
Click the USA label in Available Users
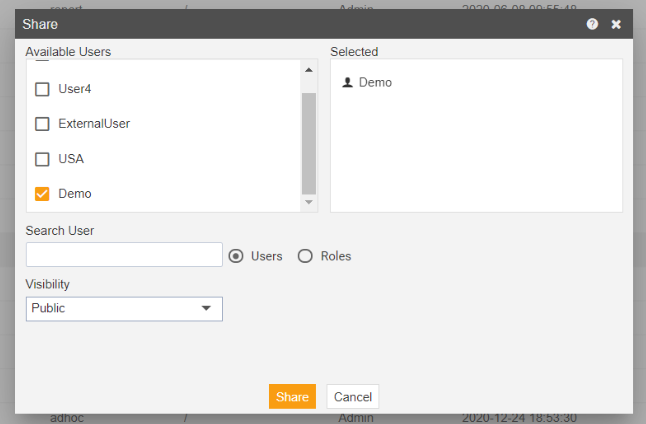(71, 159)
